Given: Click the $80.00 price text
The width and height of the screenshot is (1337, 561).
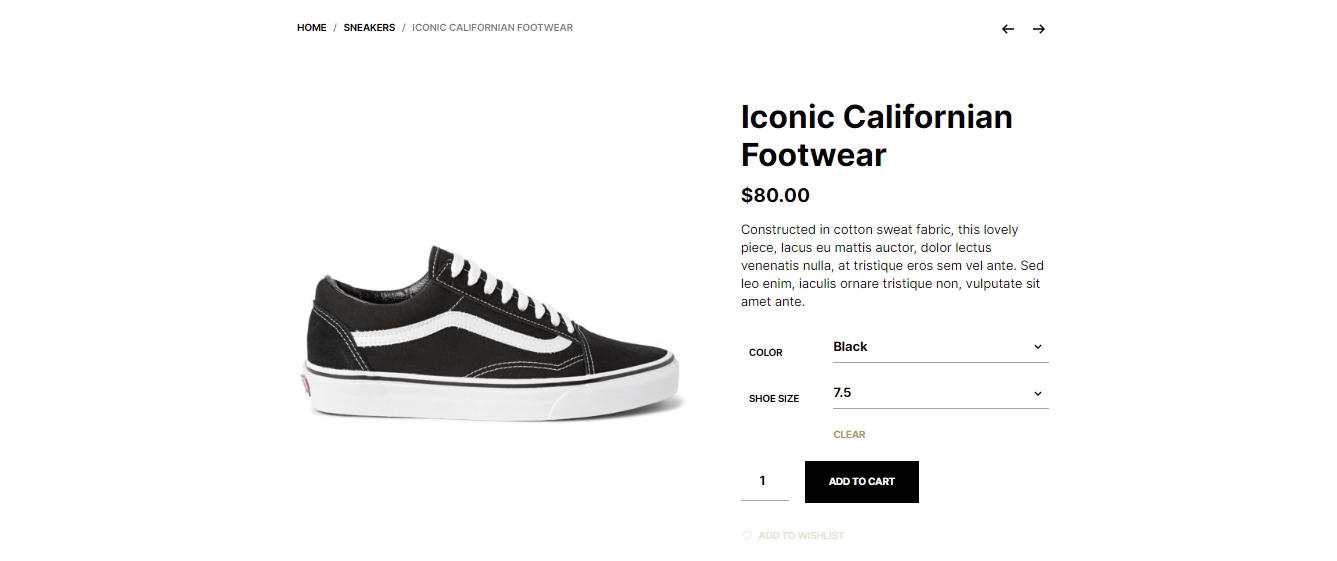Looking at the screenshot, I should click(x=775, y=195).
